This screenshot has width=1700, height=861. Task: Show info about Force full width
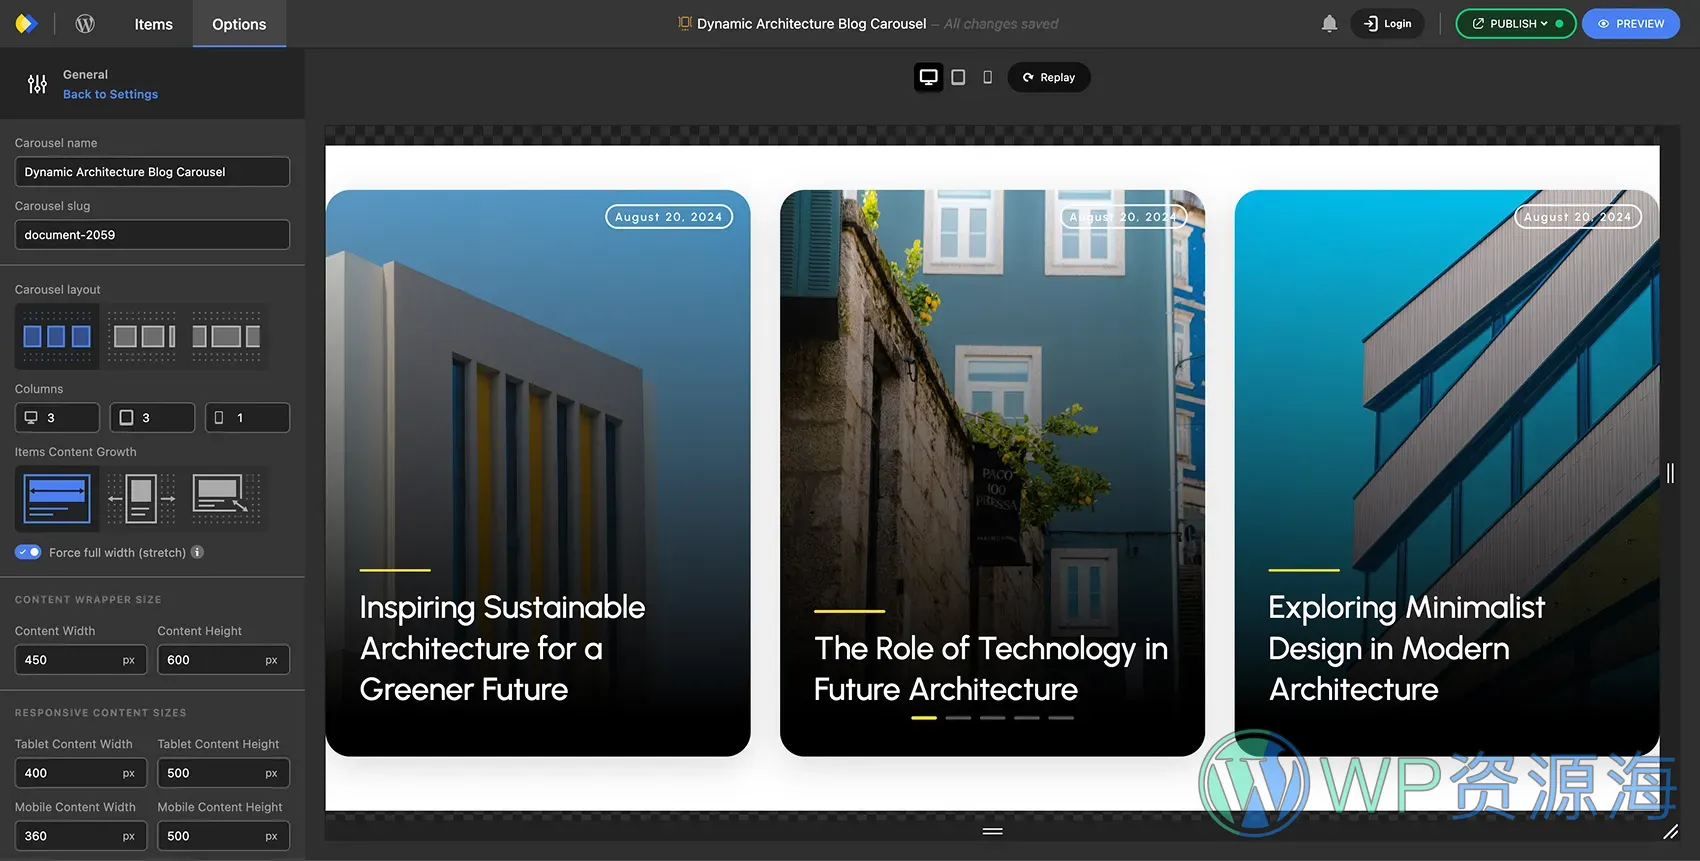[x=197, y=552]
